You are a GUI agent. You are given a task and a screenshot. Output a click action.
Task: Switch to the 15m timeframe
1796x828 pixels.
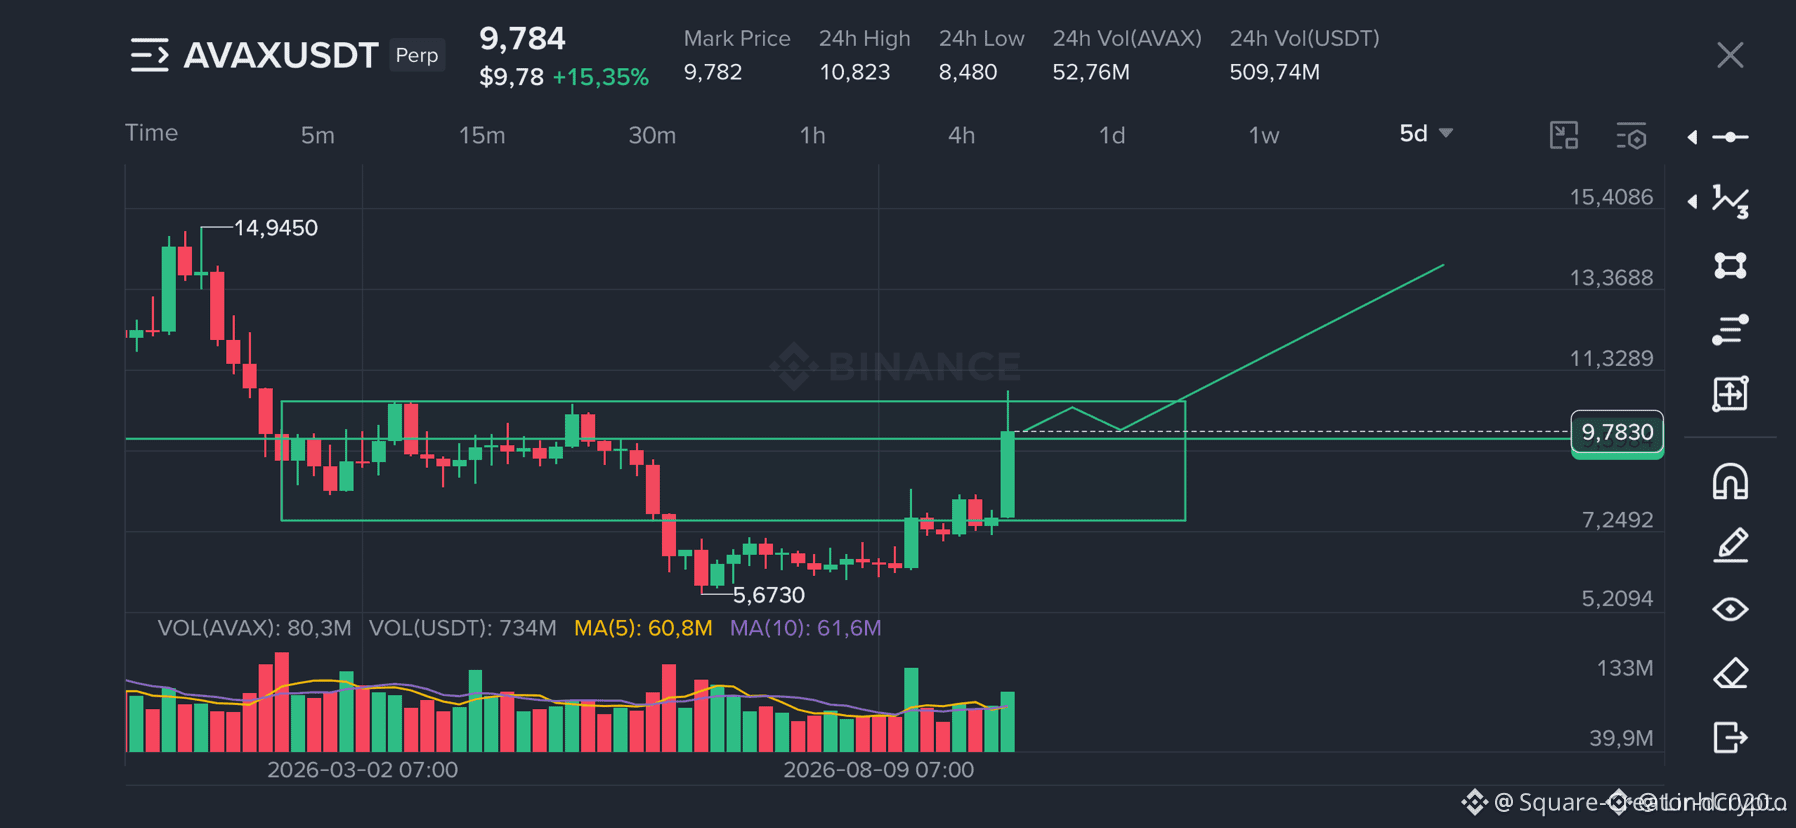482,135
